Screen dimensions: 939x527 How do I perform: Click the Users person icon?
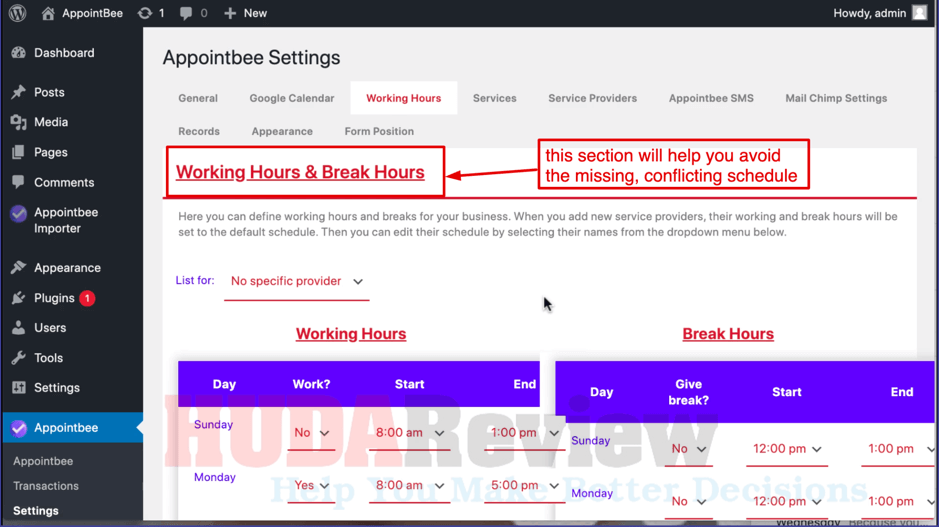19,328
